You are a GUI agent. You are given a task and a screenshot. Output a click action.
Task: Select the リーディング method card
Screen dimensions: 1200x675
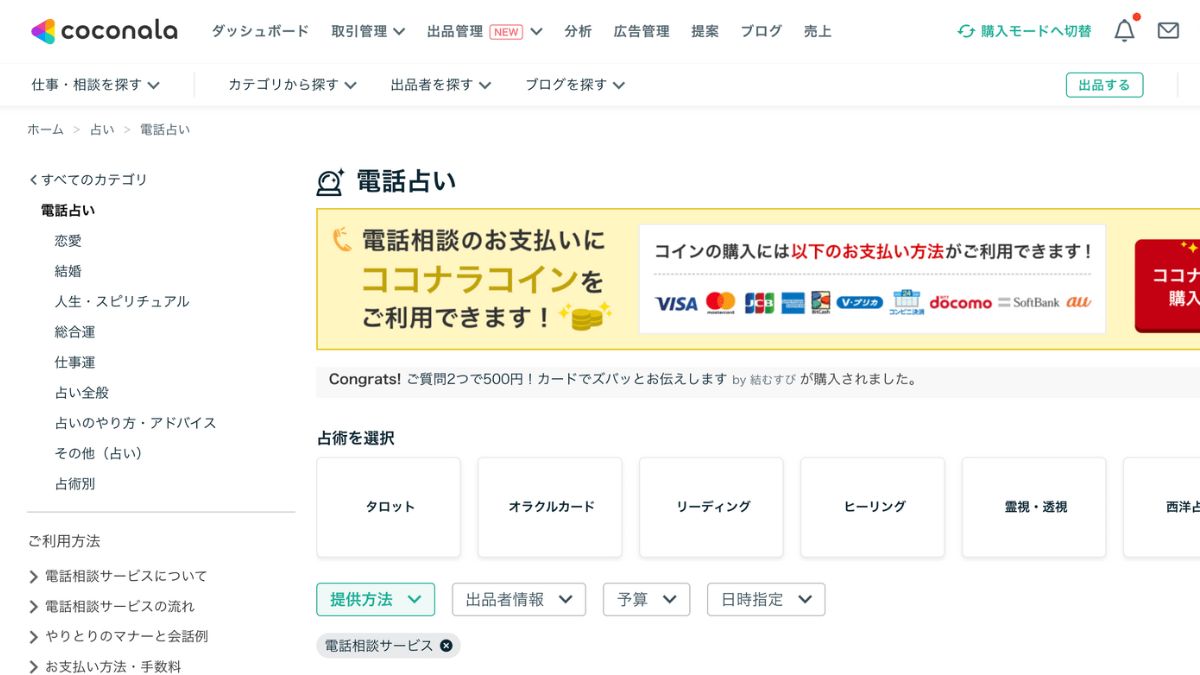coord(712,507)
